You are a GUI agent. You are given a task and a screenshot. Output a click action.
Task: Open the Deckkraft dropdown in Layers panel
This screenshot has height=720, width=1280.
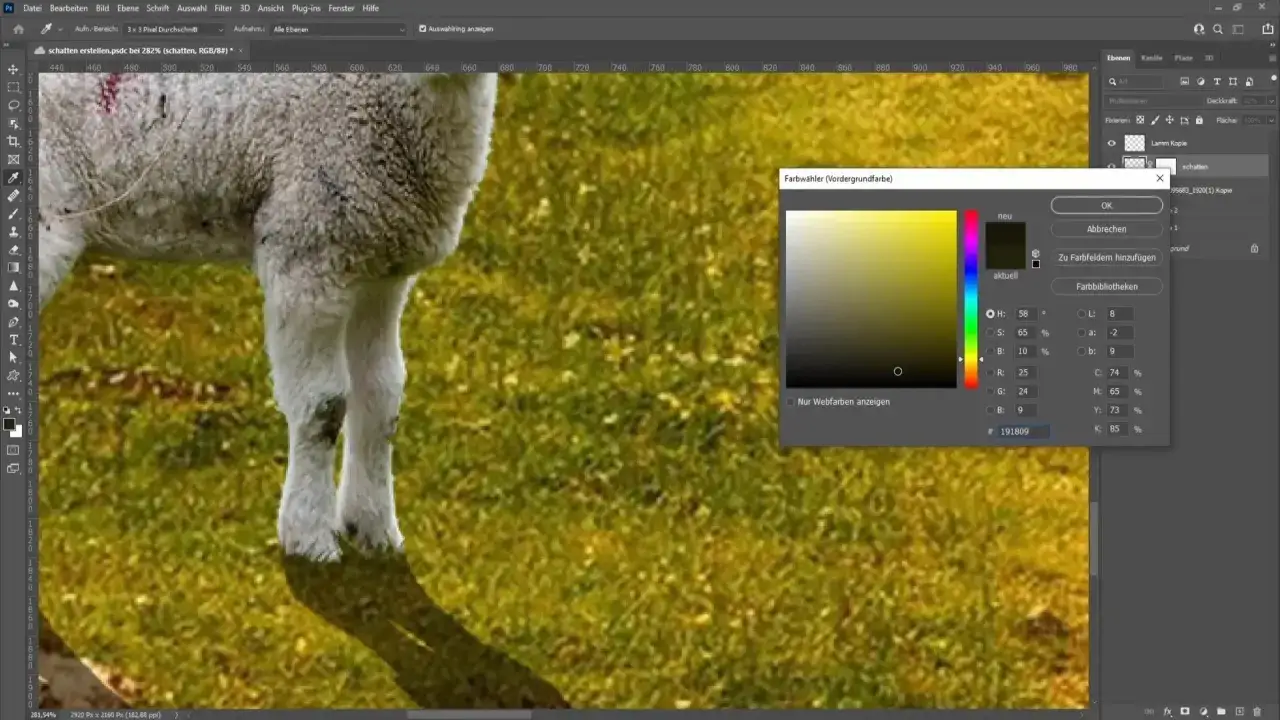[x=1272, y=101]
